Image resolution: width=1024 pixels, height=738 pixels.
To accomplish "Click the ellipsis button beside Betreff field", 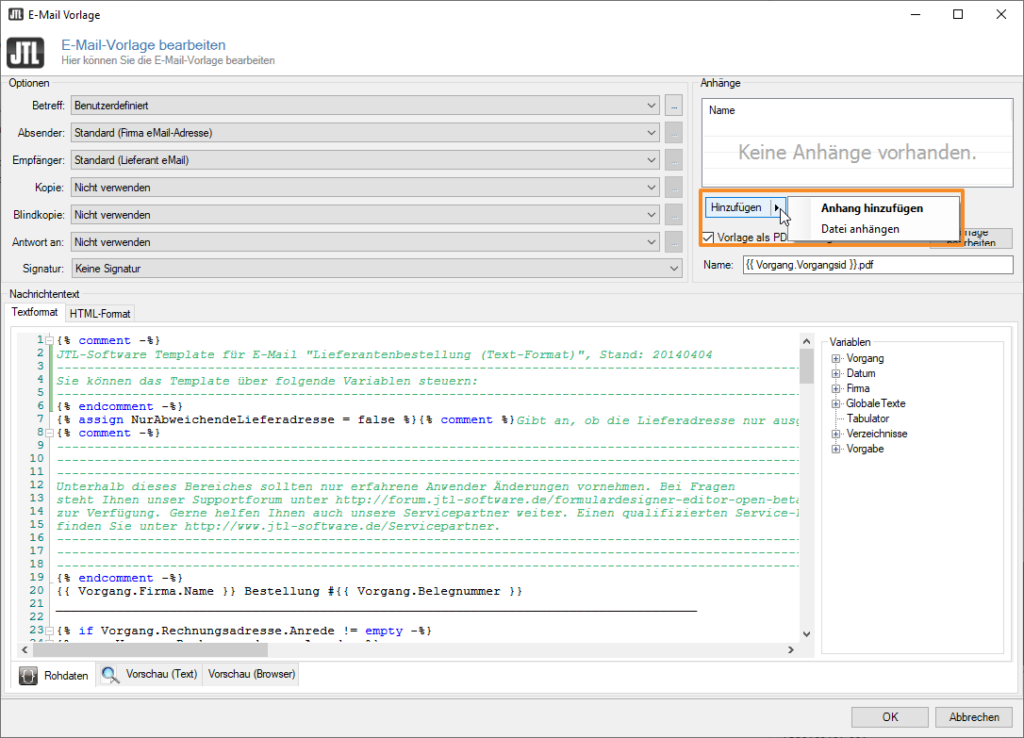I will [x=674, y=105].
